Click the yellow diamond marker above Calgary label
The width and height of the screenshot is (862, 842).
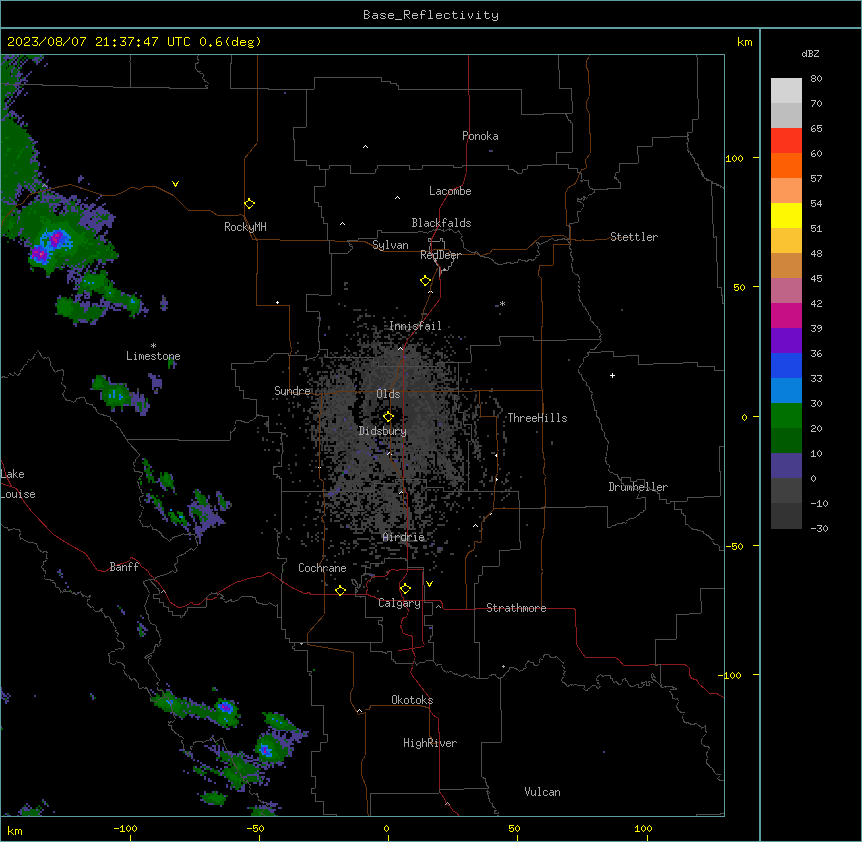pos(405,589)
